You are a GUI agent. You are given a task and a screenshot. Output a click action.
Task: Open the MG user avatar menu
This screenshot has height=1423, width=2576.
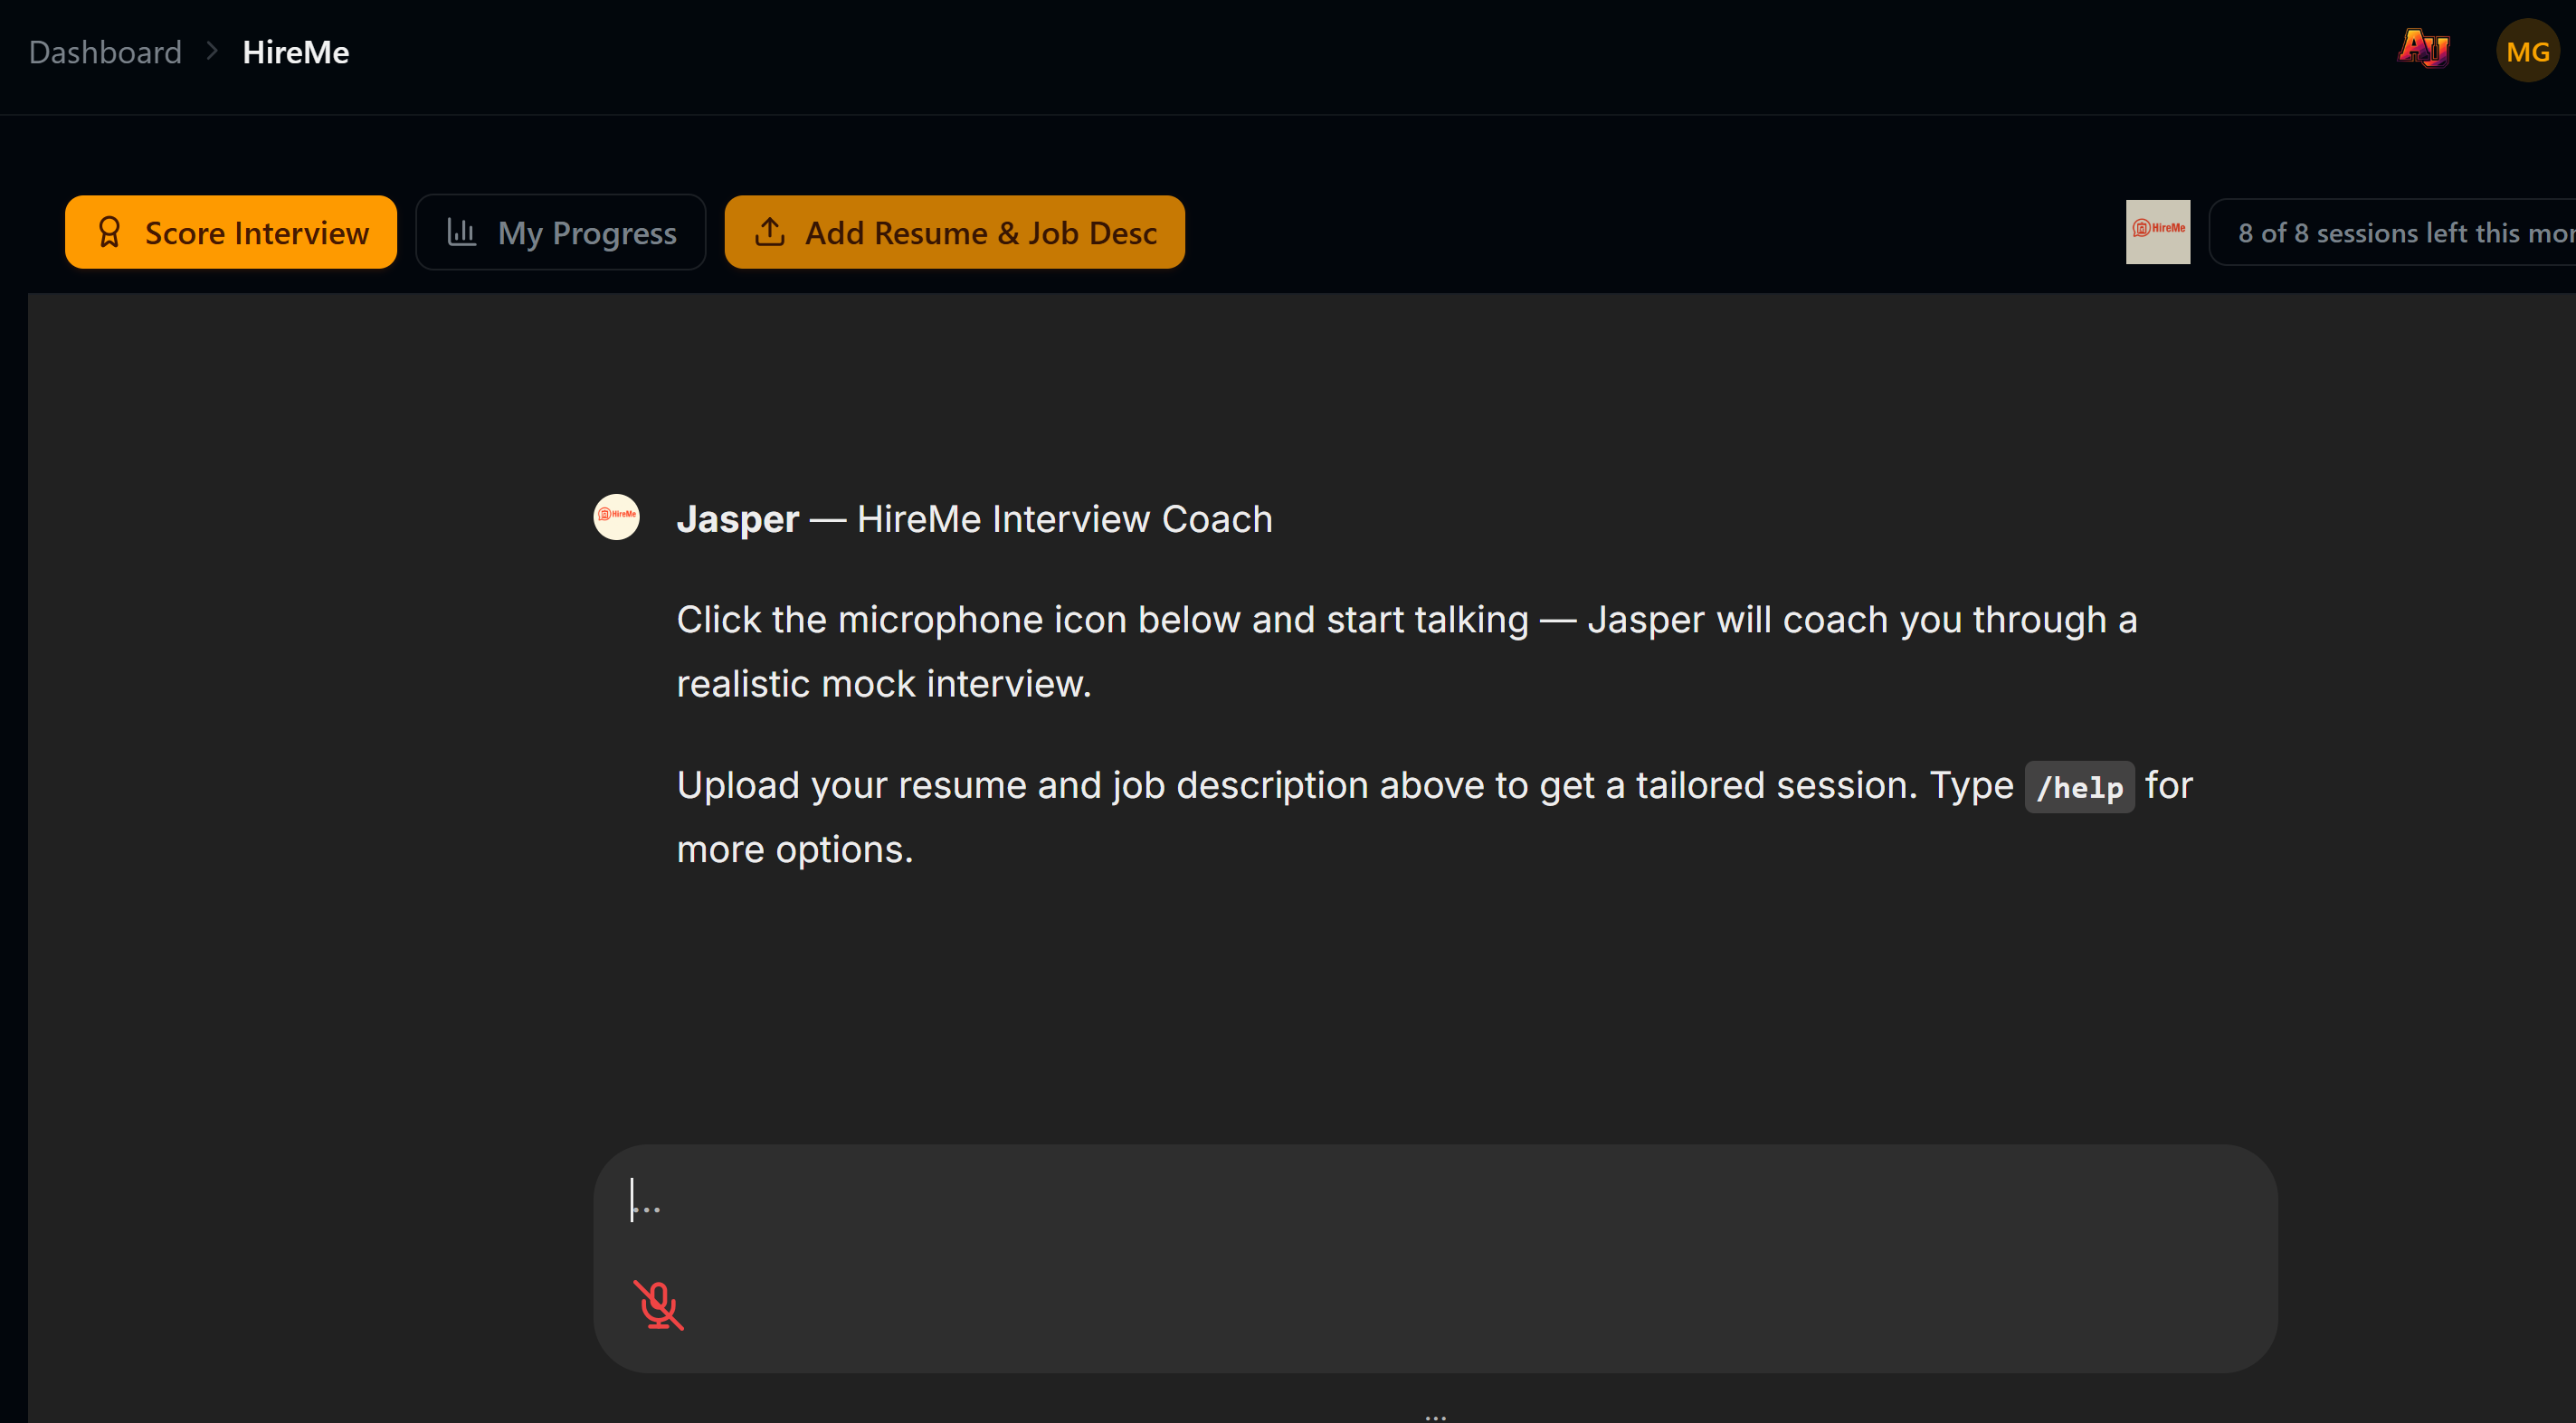[x=2527, y=51]
